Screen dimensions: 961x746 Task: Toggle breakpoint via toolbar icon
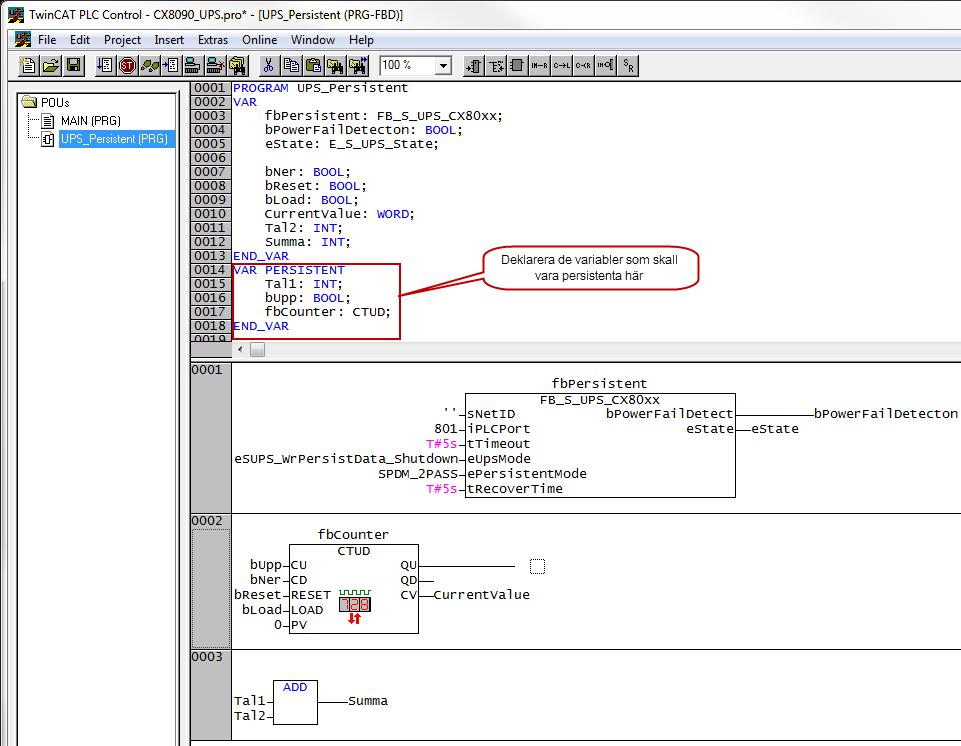click(172, 65)
